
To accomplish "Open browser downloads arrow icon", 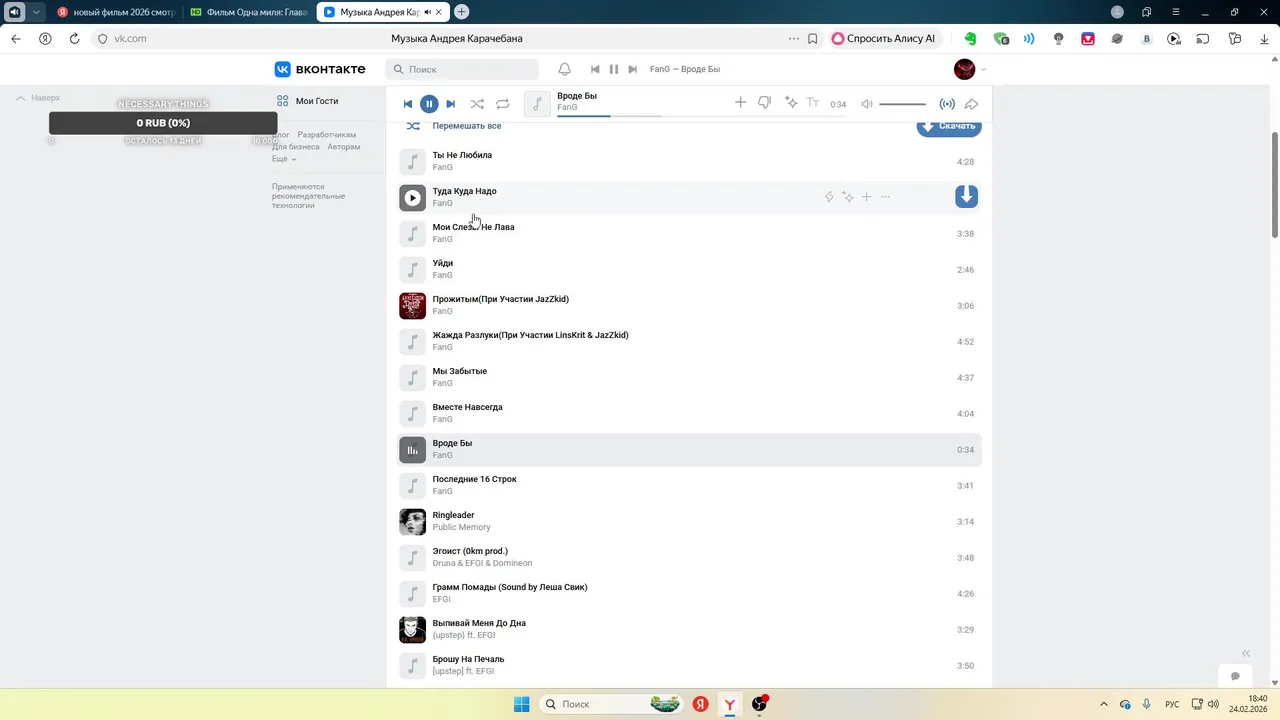I will coord(1263,38).
